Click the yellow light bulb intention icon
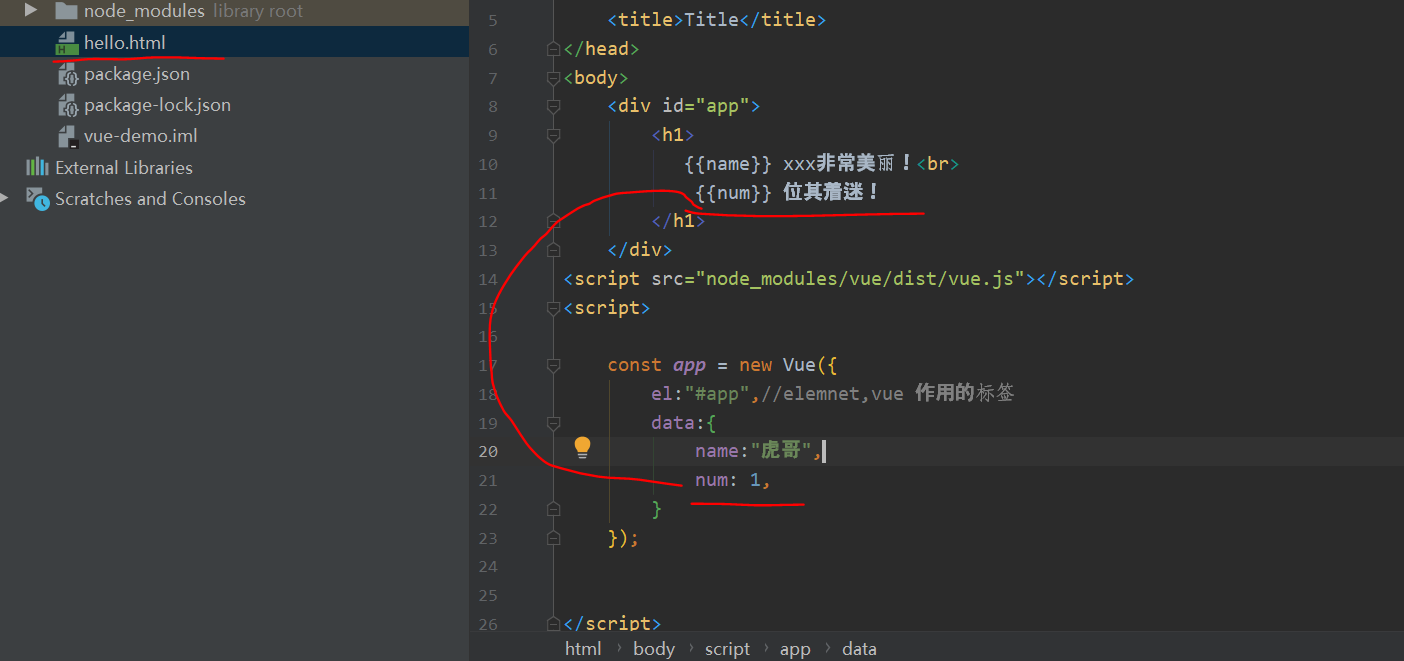Image resolution: width=1404 pixels, height=661 pixels. coord(582,447)
